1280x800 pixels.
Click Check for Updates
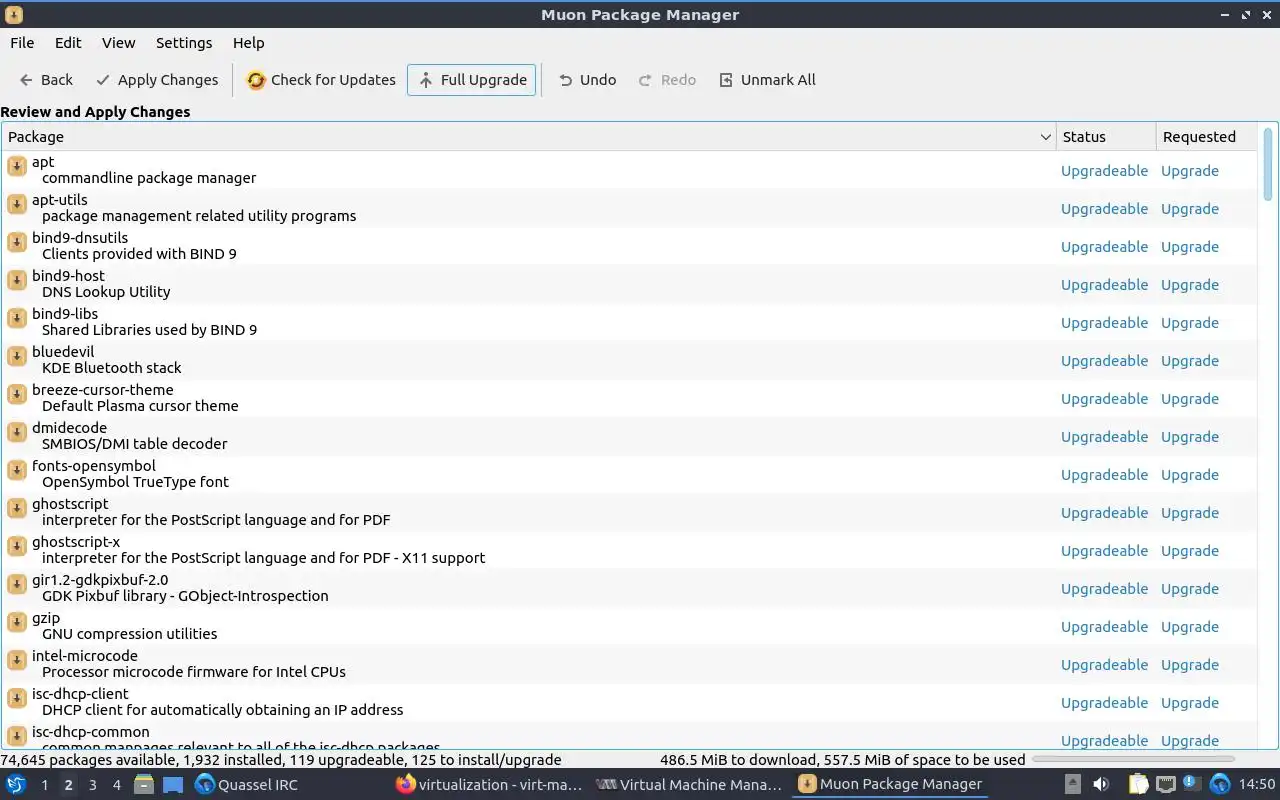click(x=321, y=80)
